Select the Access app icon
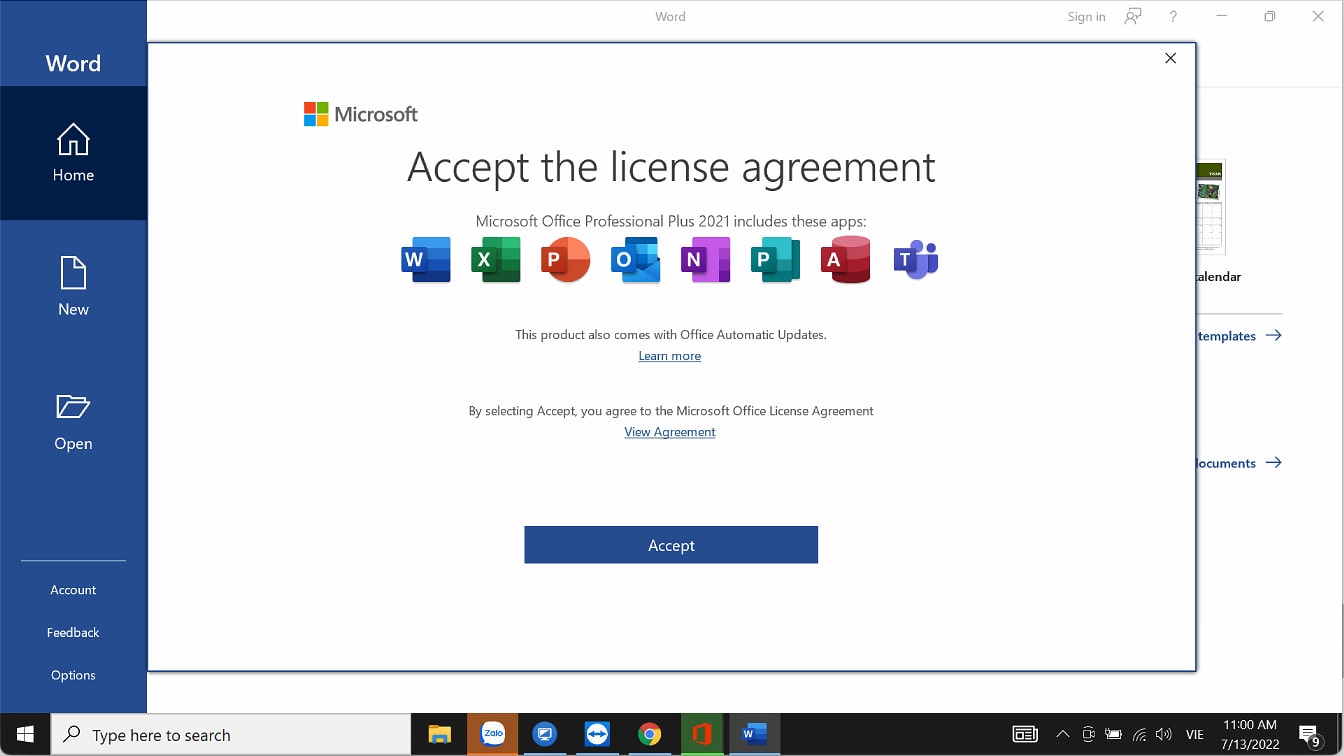The image size is (1344, 756). tap(845, 259)
